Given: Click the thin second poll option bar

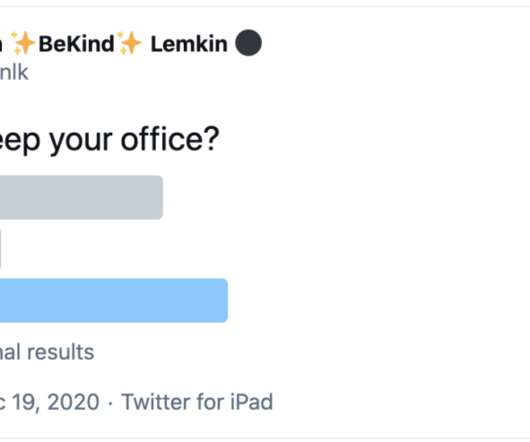Looking at the screenshot, I should [x=1, y=249].
